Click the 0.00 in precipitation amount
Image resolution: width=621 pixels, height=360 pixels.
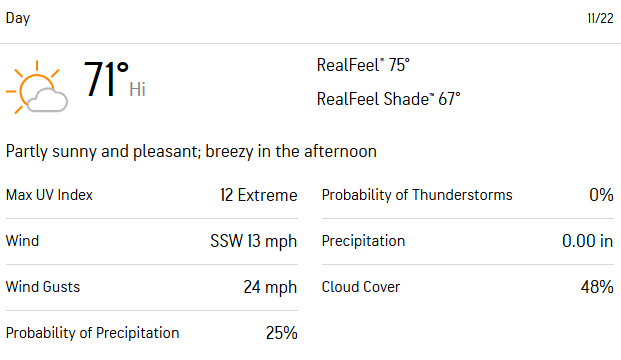click(588, 241)
